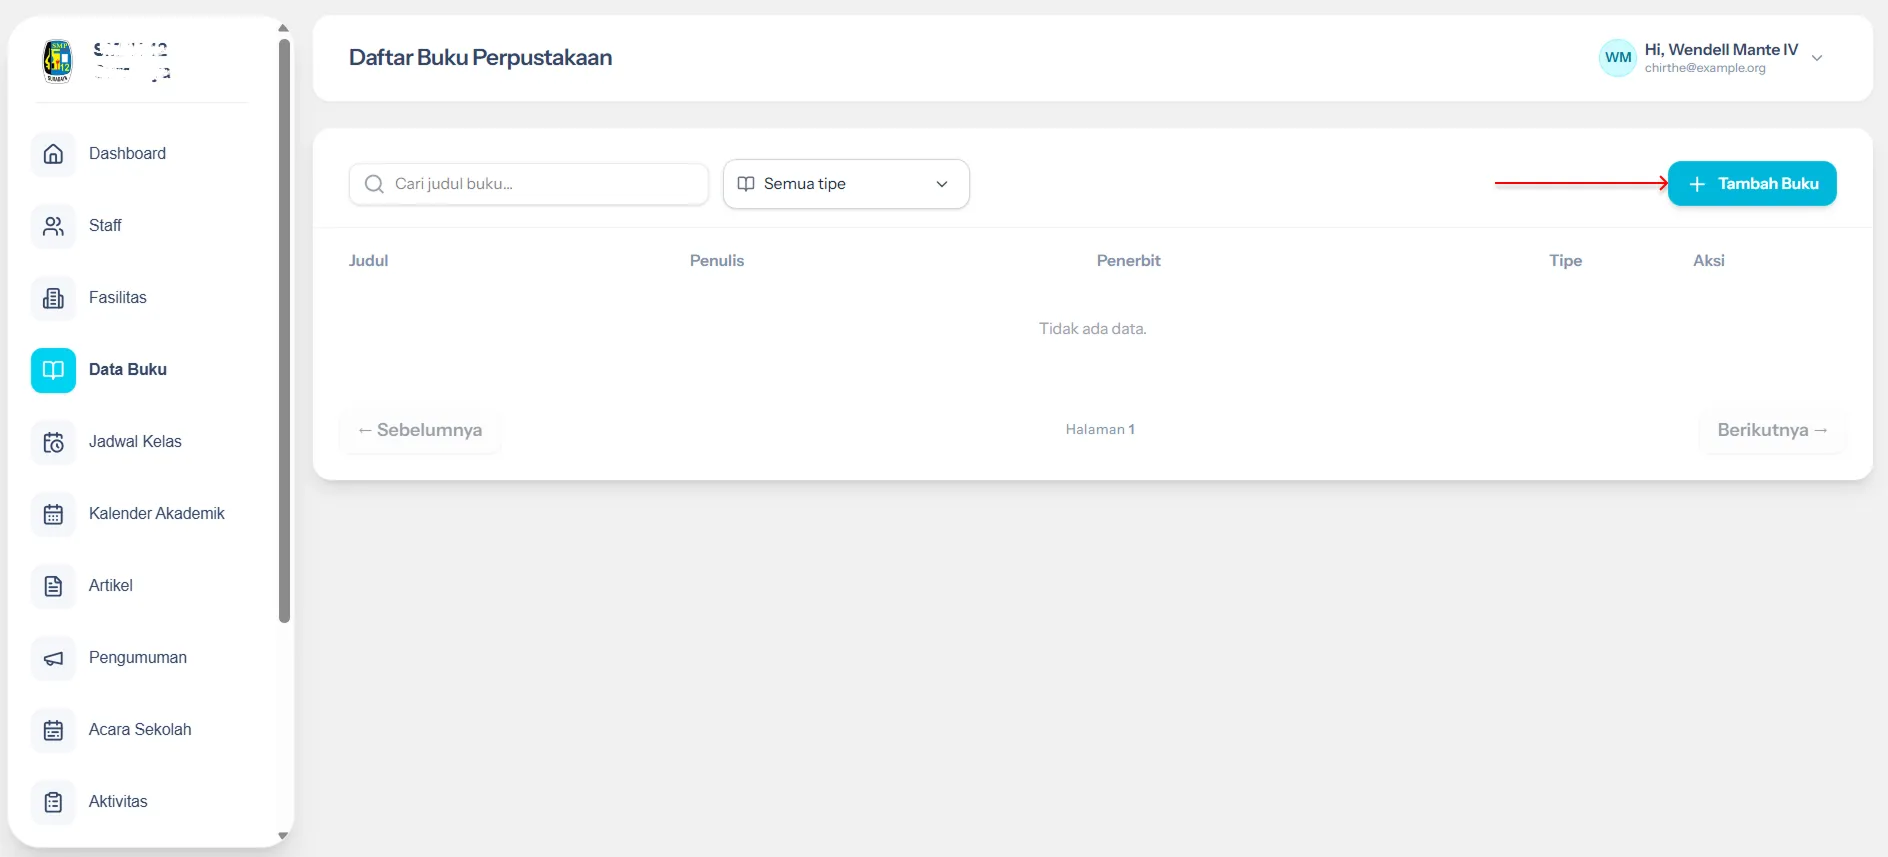Click the WM user avatar
This screenshot has height=857, width=1888.
pos(1618,58)
